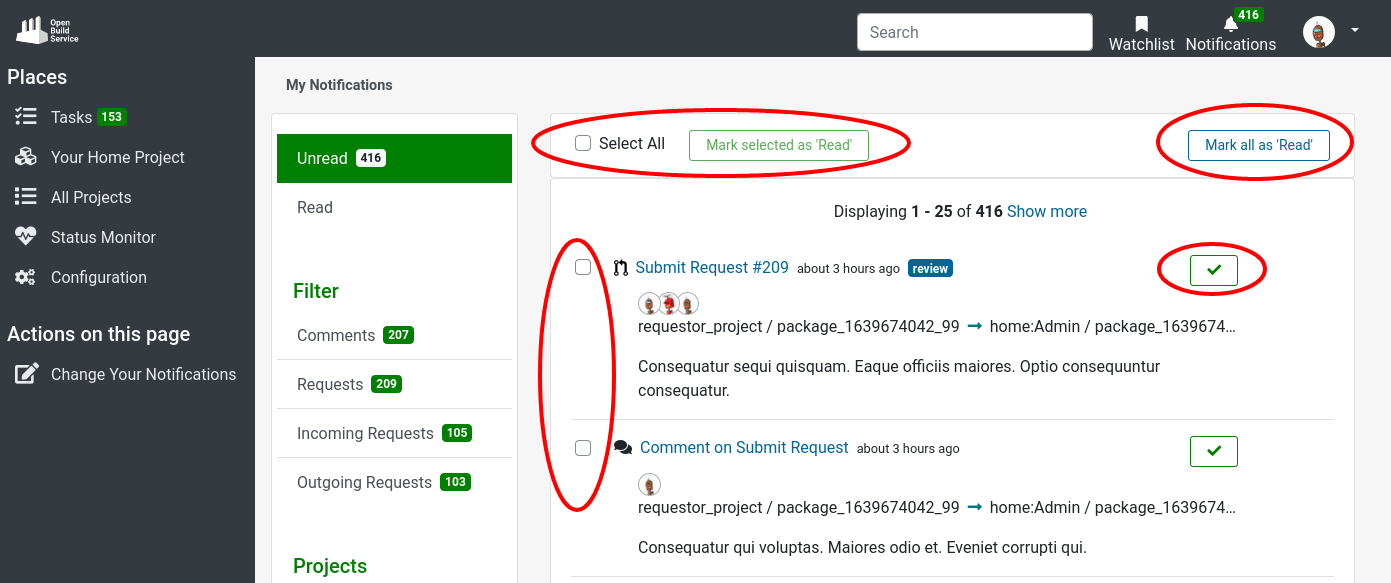Open the Notifications bell icon
The width and height of the screenshot is (1391, 583).
(x=1230, y=24)
